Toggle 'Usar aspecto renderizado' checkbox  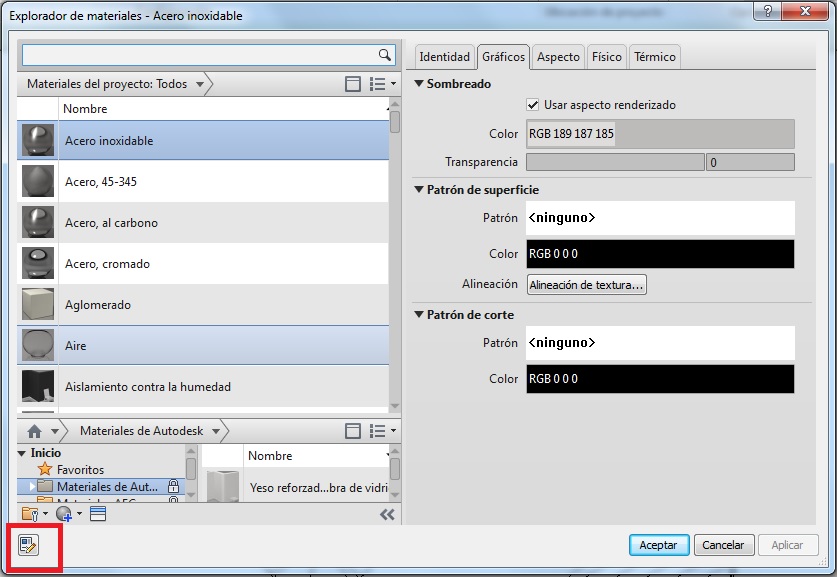tap(533, 105)
